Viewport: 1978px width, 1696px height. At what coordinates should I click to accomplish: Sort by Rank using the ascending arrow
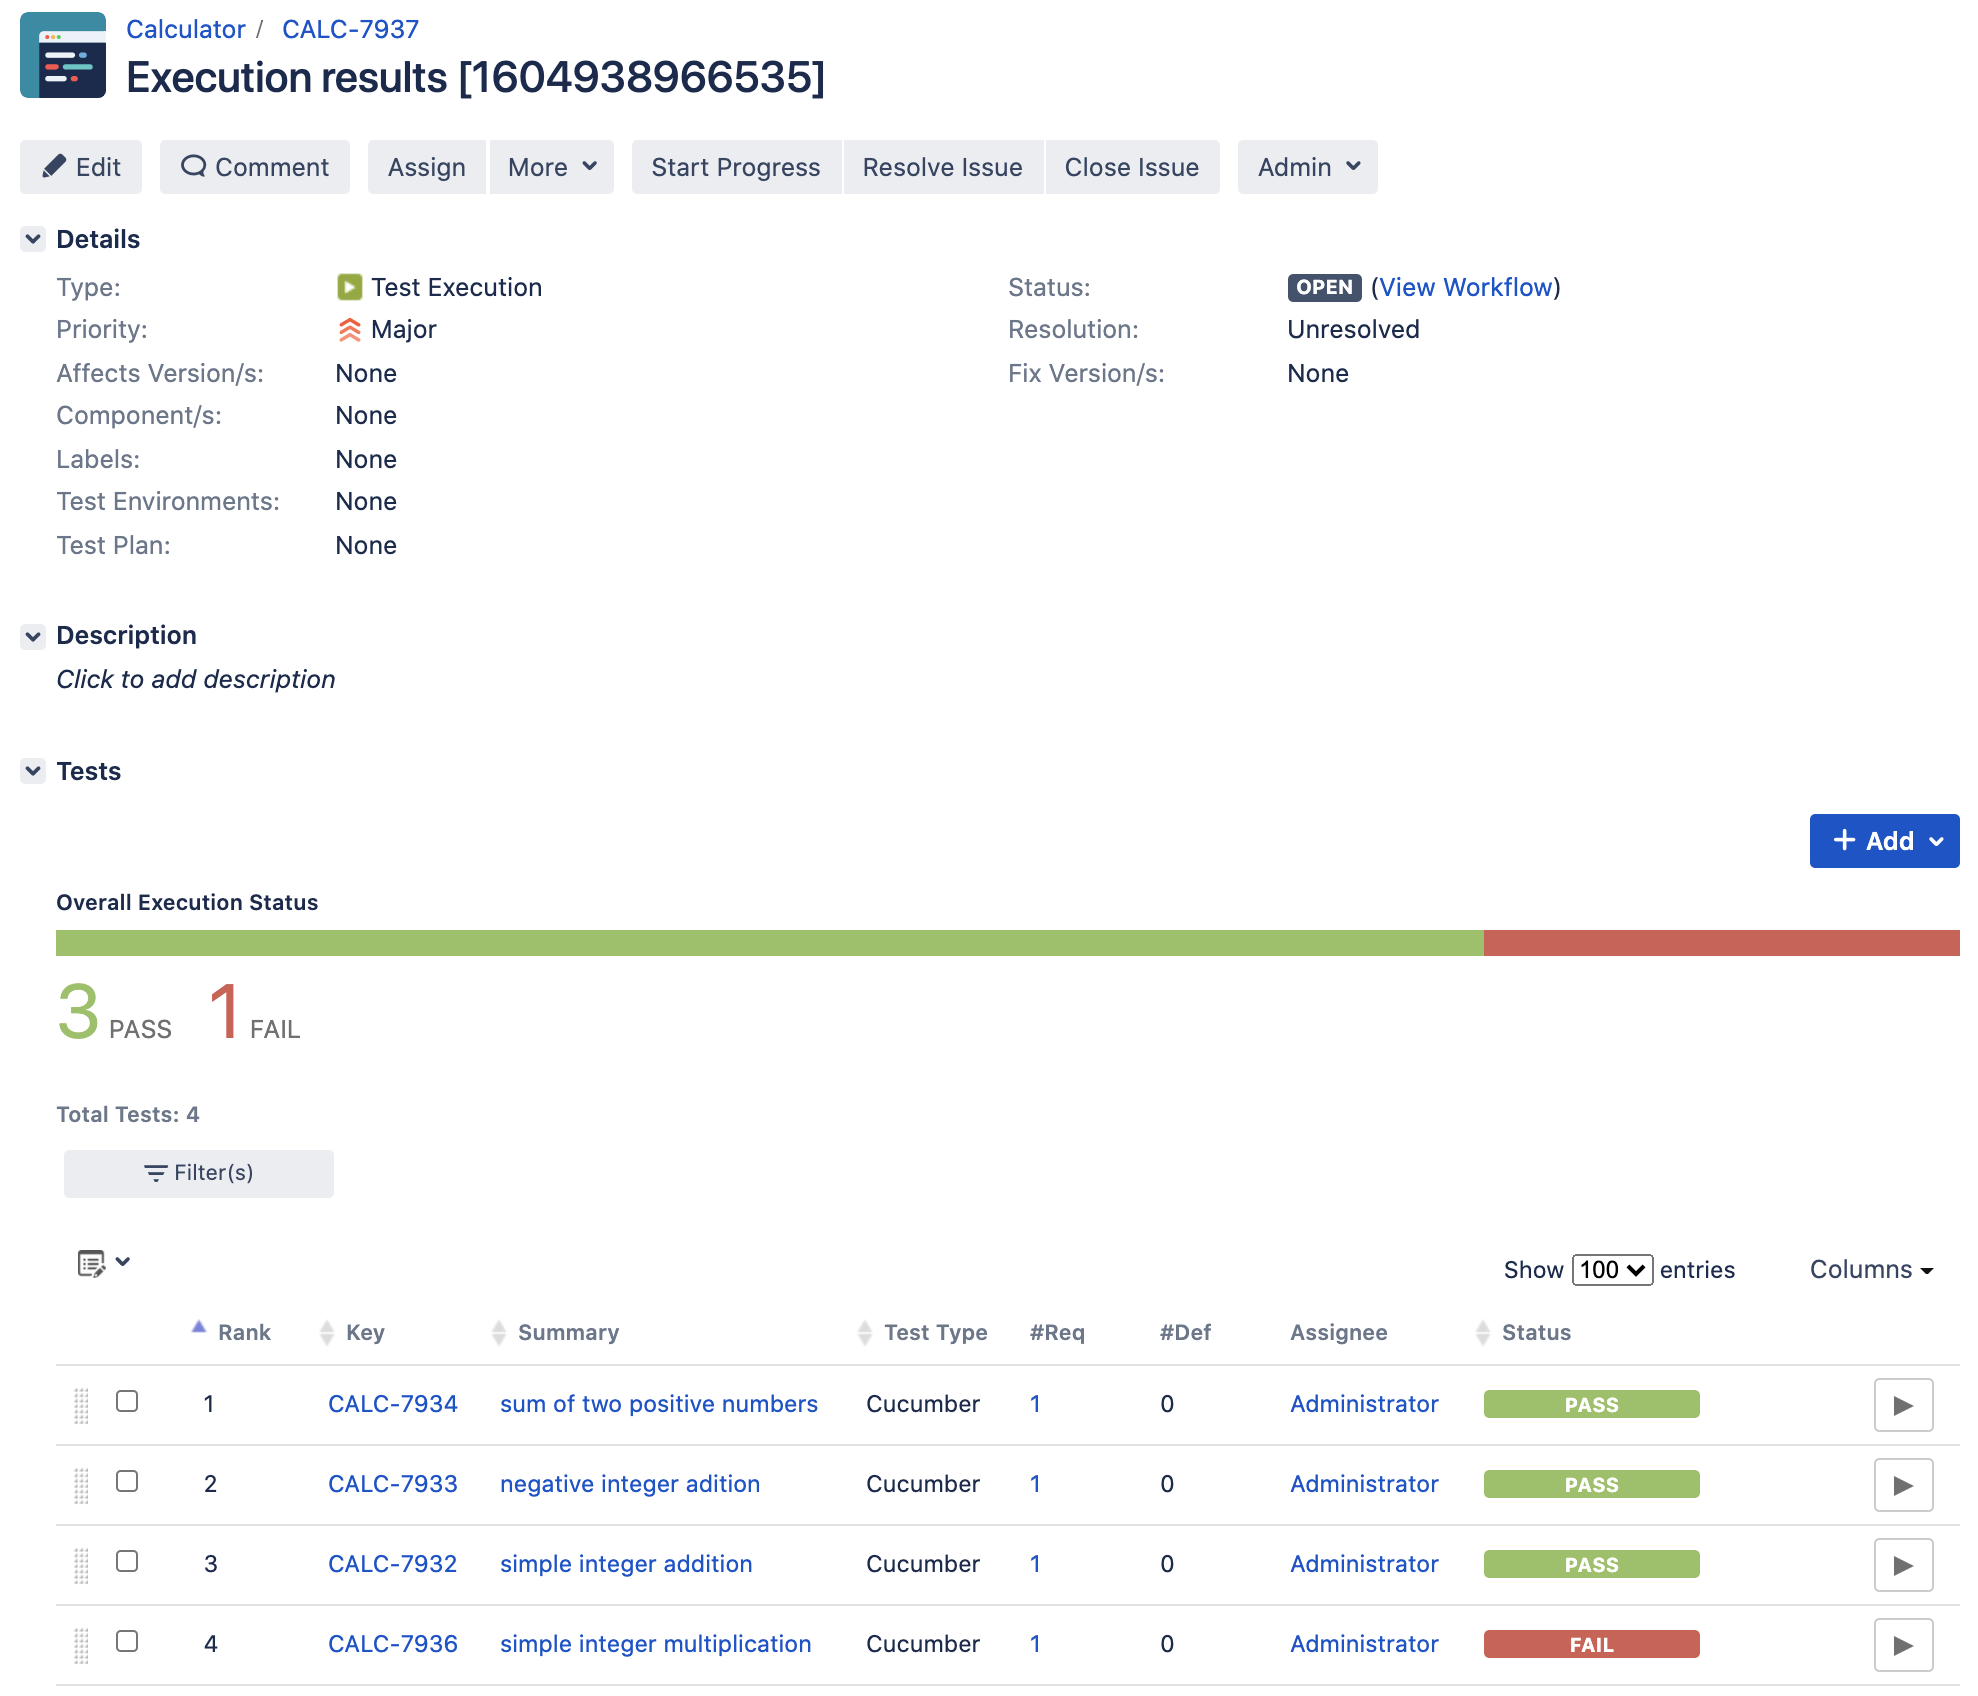coord(199,1327)
